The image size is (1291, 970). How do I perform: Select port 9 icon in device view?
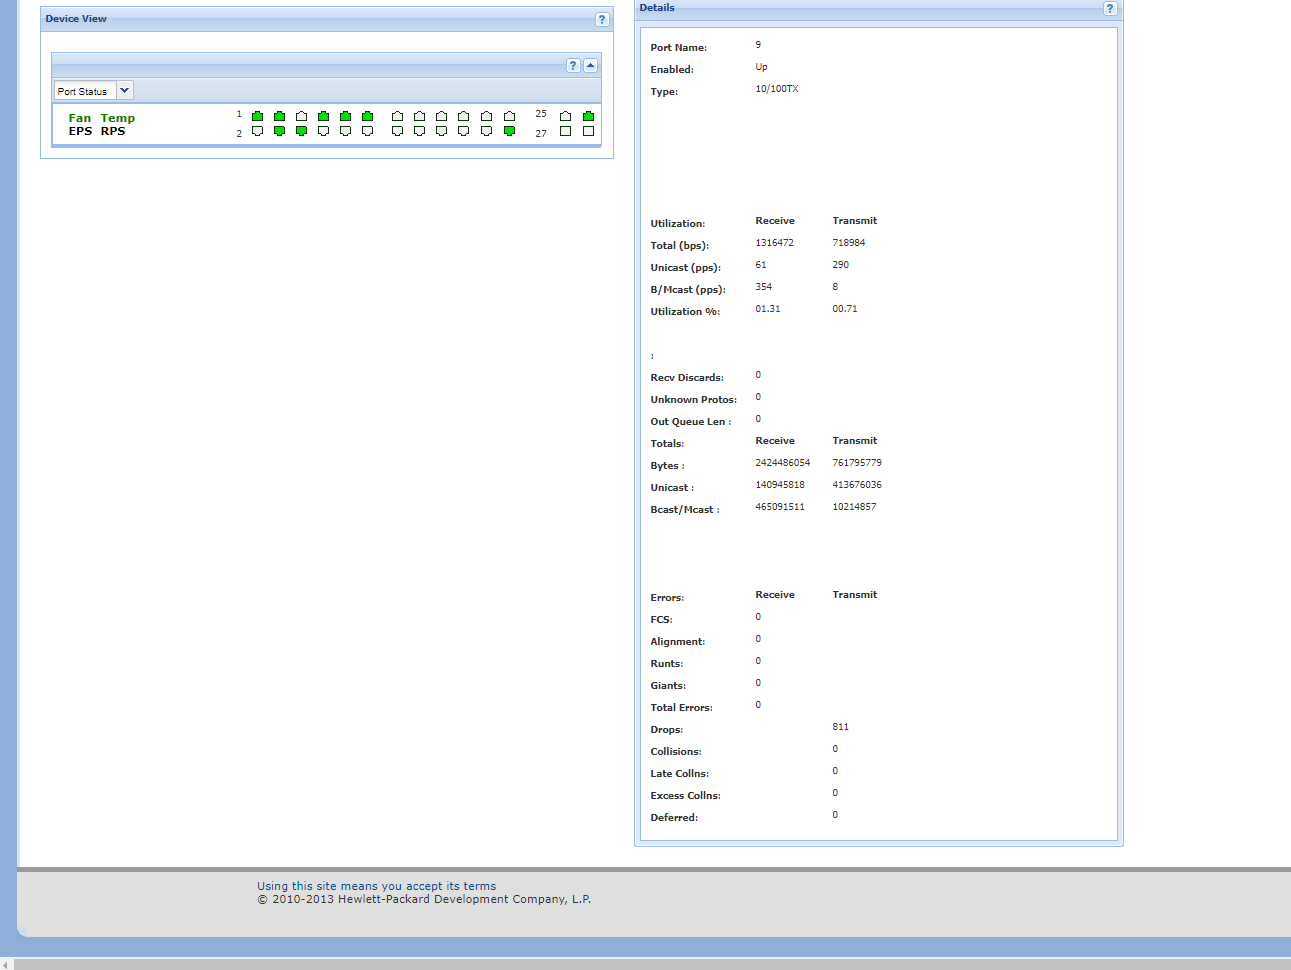[345, 116]
